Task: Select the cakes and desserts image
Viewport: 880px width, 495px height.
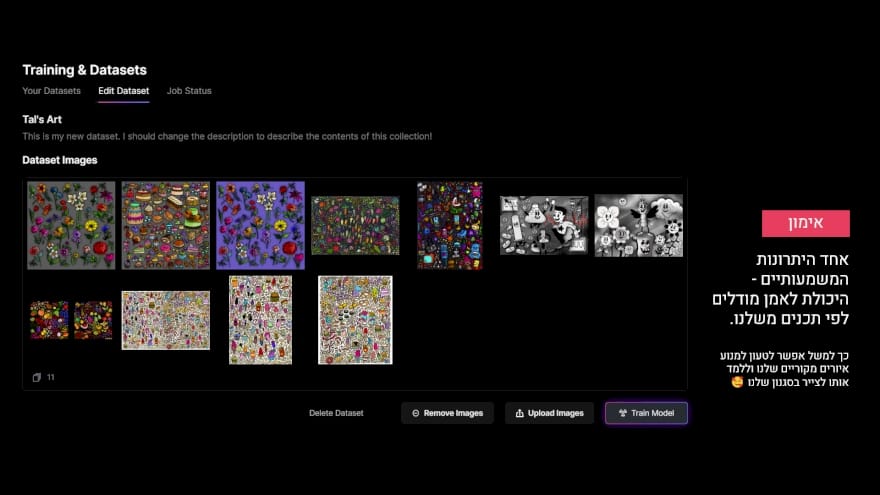Action: (165, 225)
